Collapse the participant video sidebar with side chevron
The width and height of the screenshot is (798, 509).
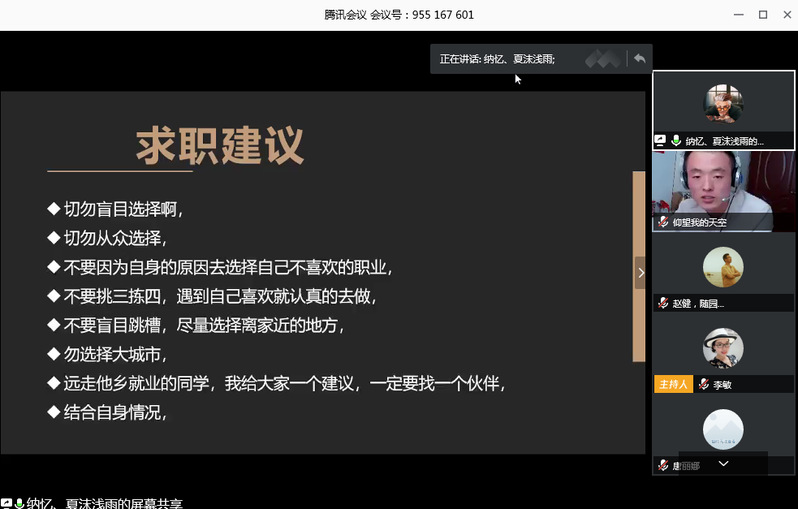click(641, 272)
